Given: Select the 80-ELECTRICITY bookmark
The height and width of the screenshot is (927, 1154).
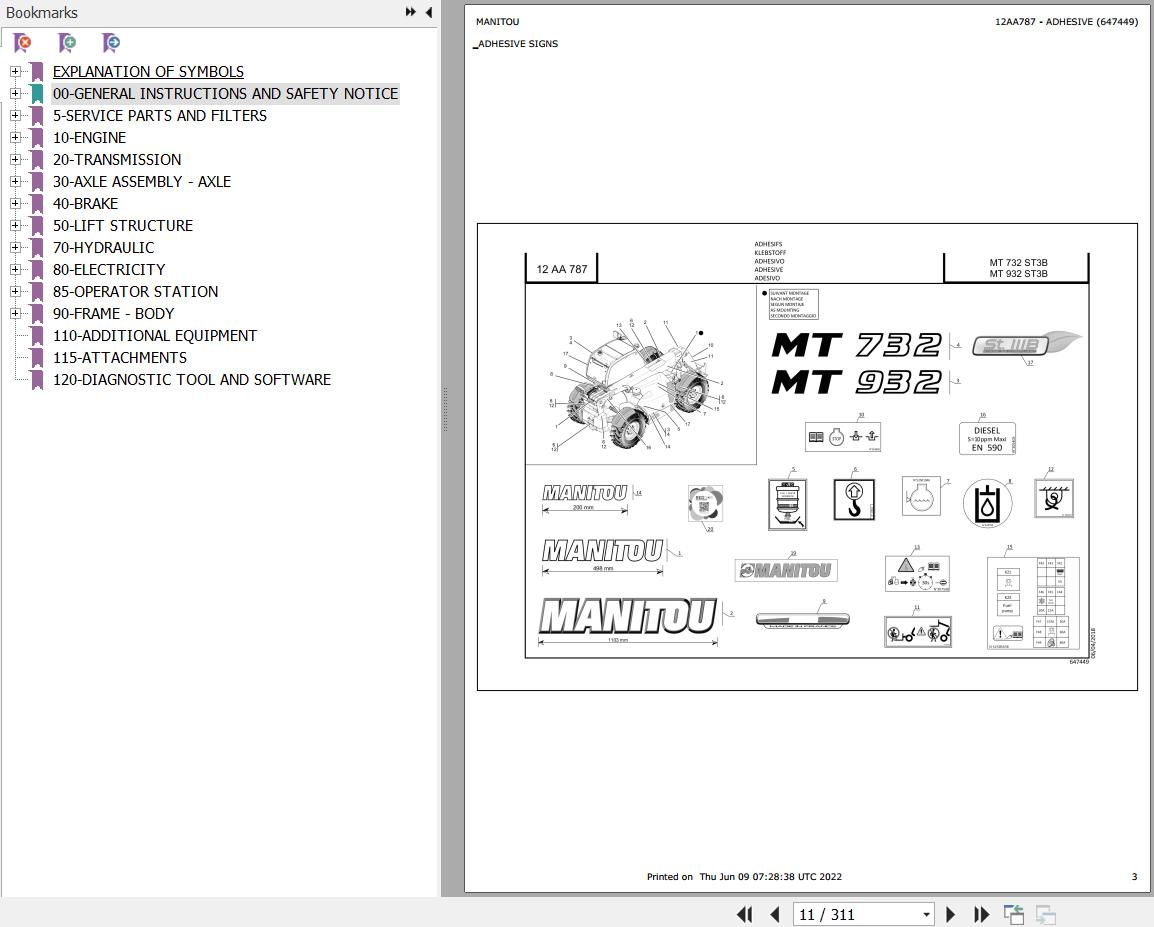Looking at the screenshot, I should (x=109, y=269).
